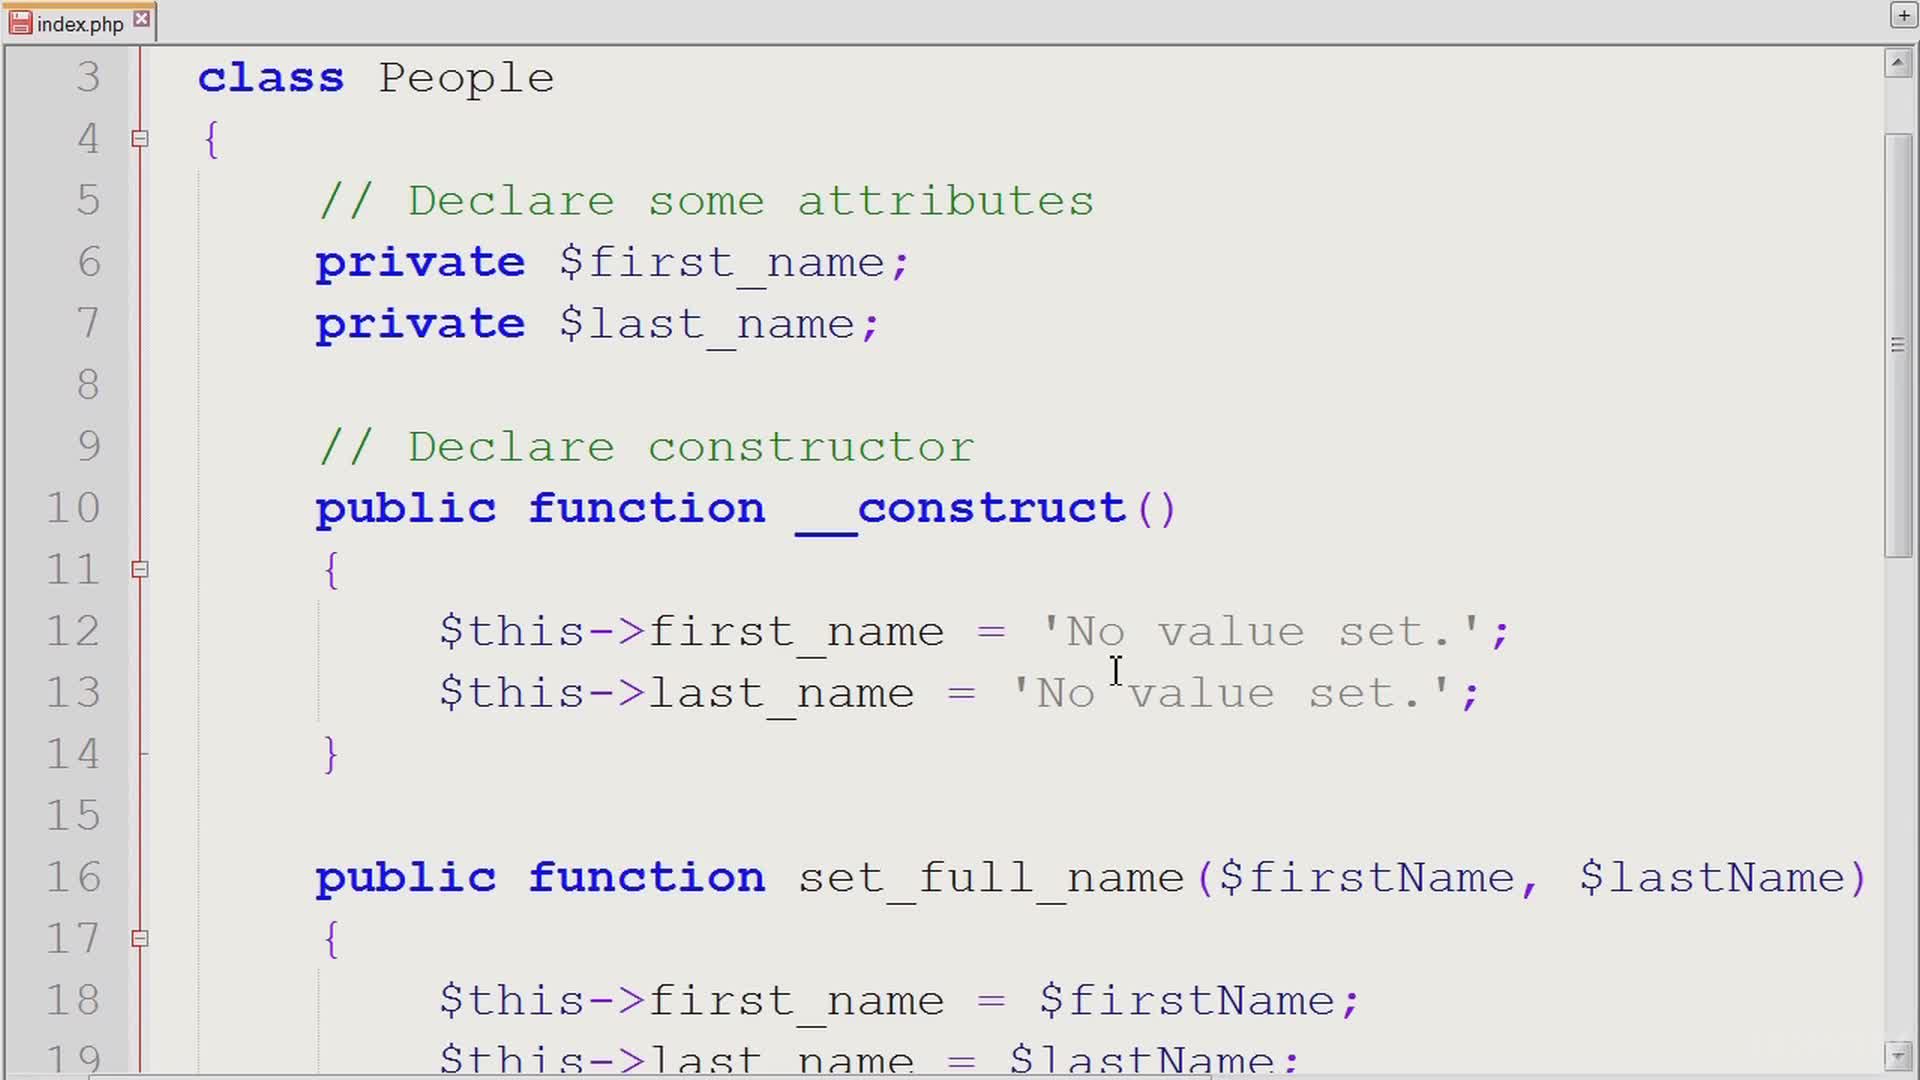Click $first_name on the private declaration line

[x=720, y=263]
